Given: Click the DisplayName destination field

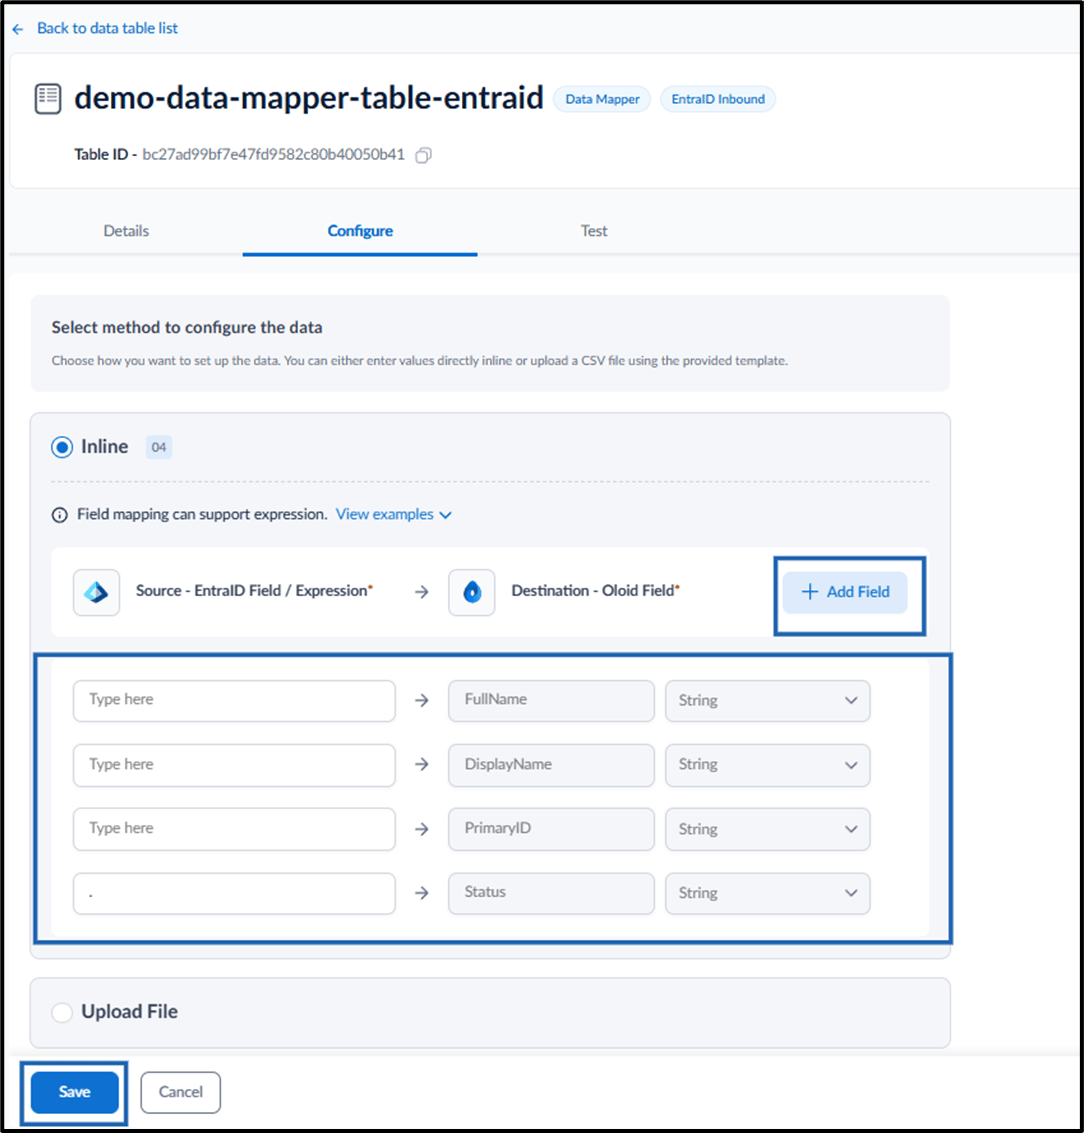Looking at the screenshot, I should [x=551, y=764].
